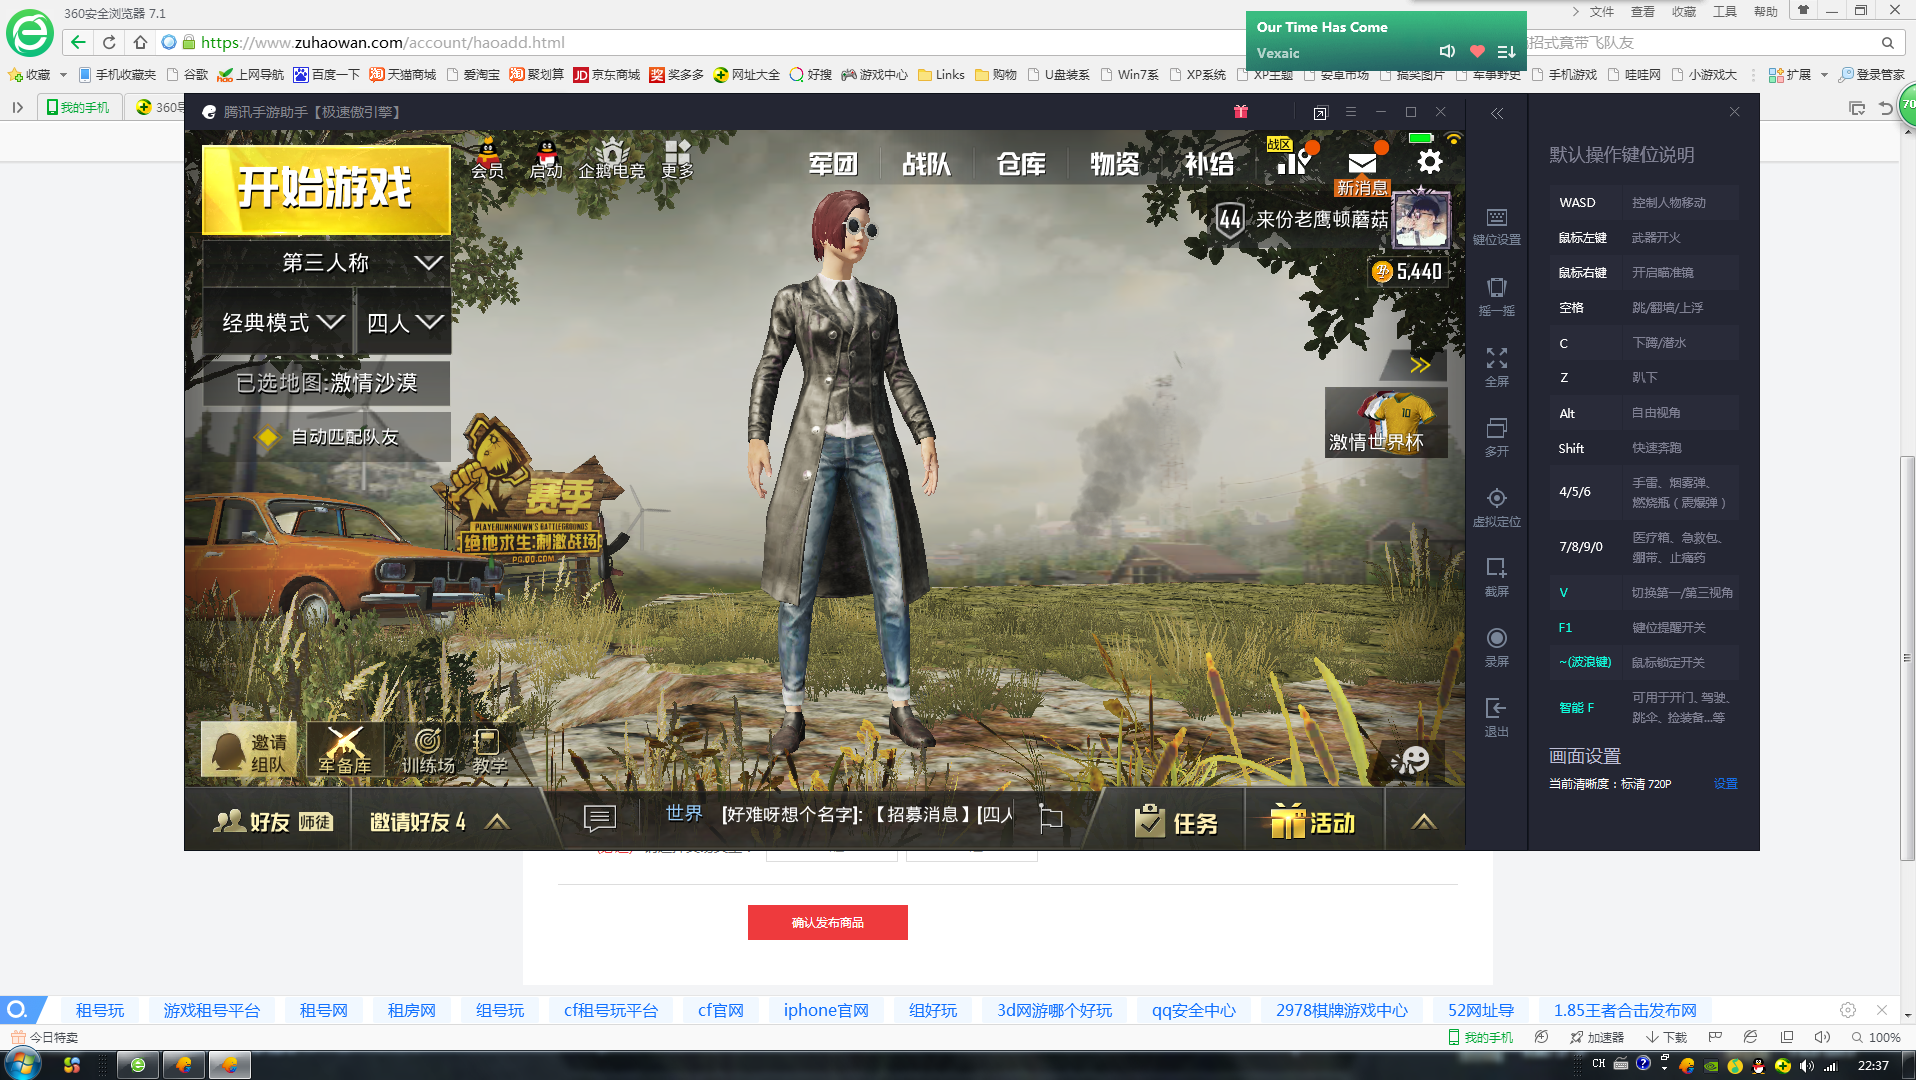Screen dimensions: 1916x1080
Task: Open the 物资 supplies tab
Action: click(1115, 164)
